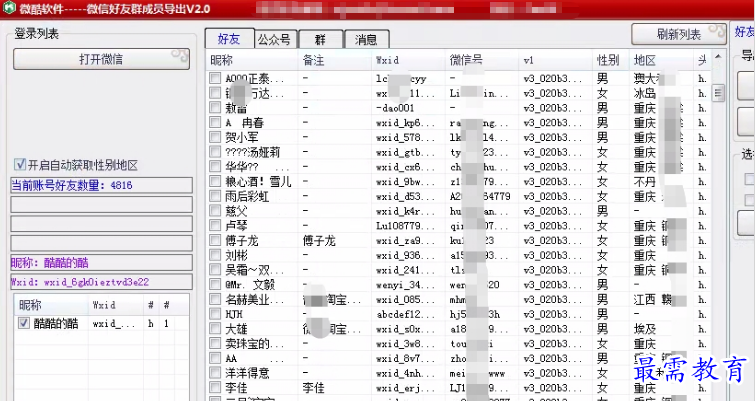Check the box for A000正泰 row
The height and width of the screenshot is (401, 755).
pyautogui.click(x=215, y=78)
